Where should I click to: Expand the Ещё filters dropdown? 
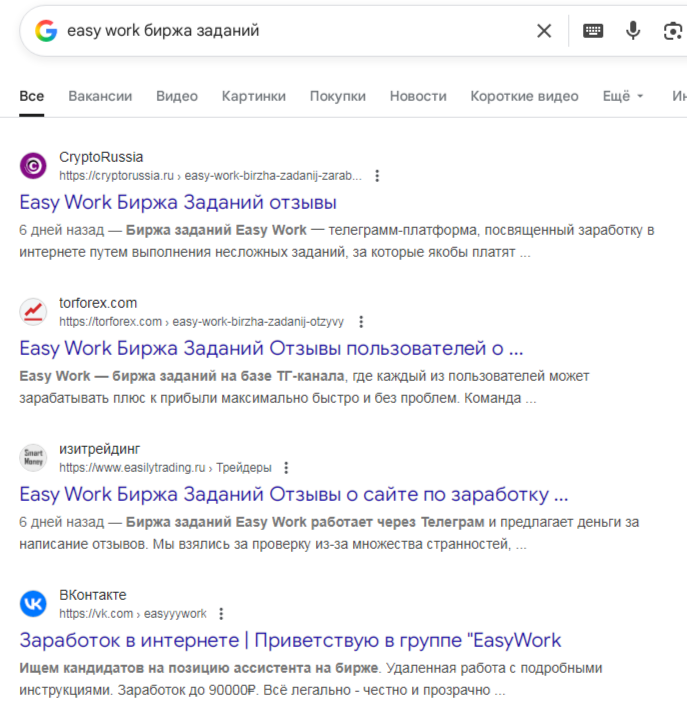click(x=623, y=96)
